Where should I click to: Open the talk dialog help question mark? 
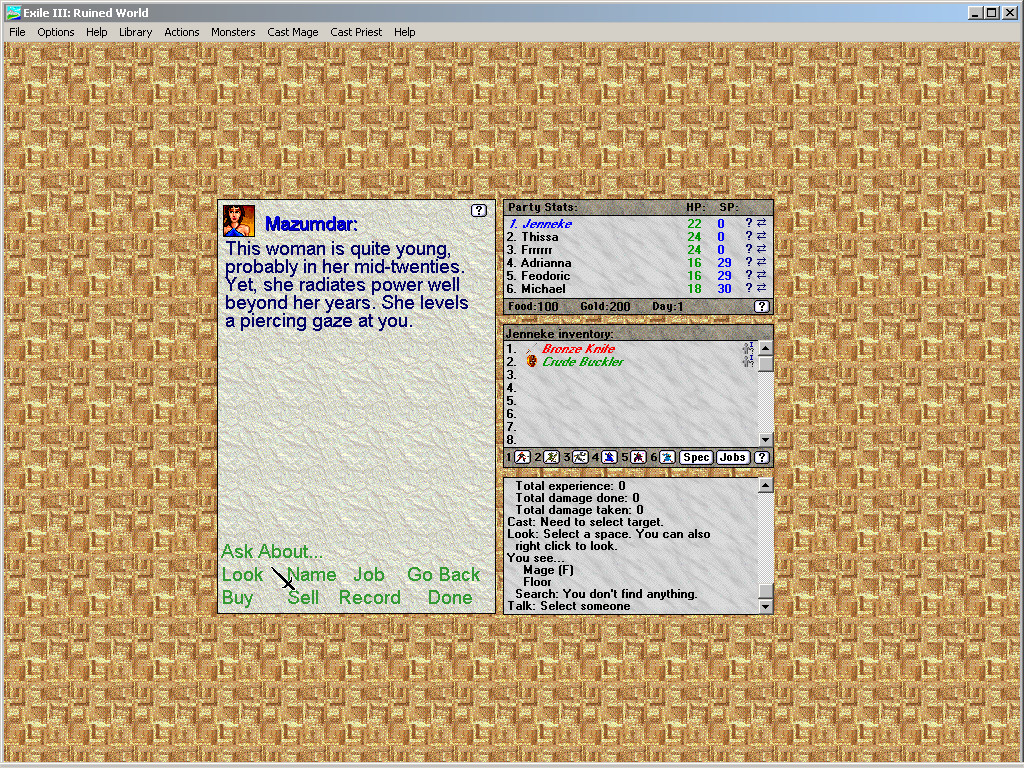click(x=479, y=210)
